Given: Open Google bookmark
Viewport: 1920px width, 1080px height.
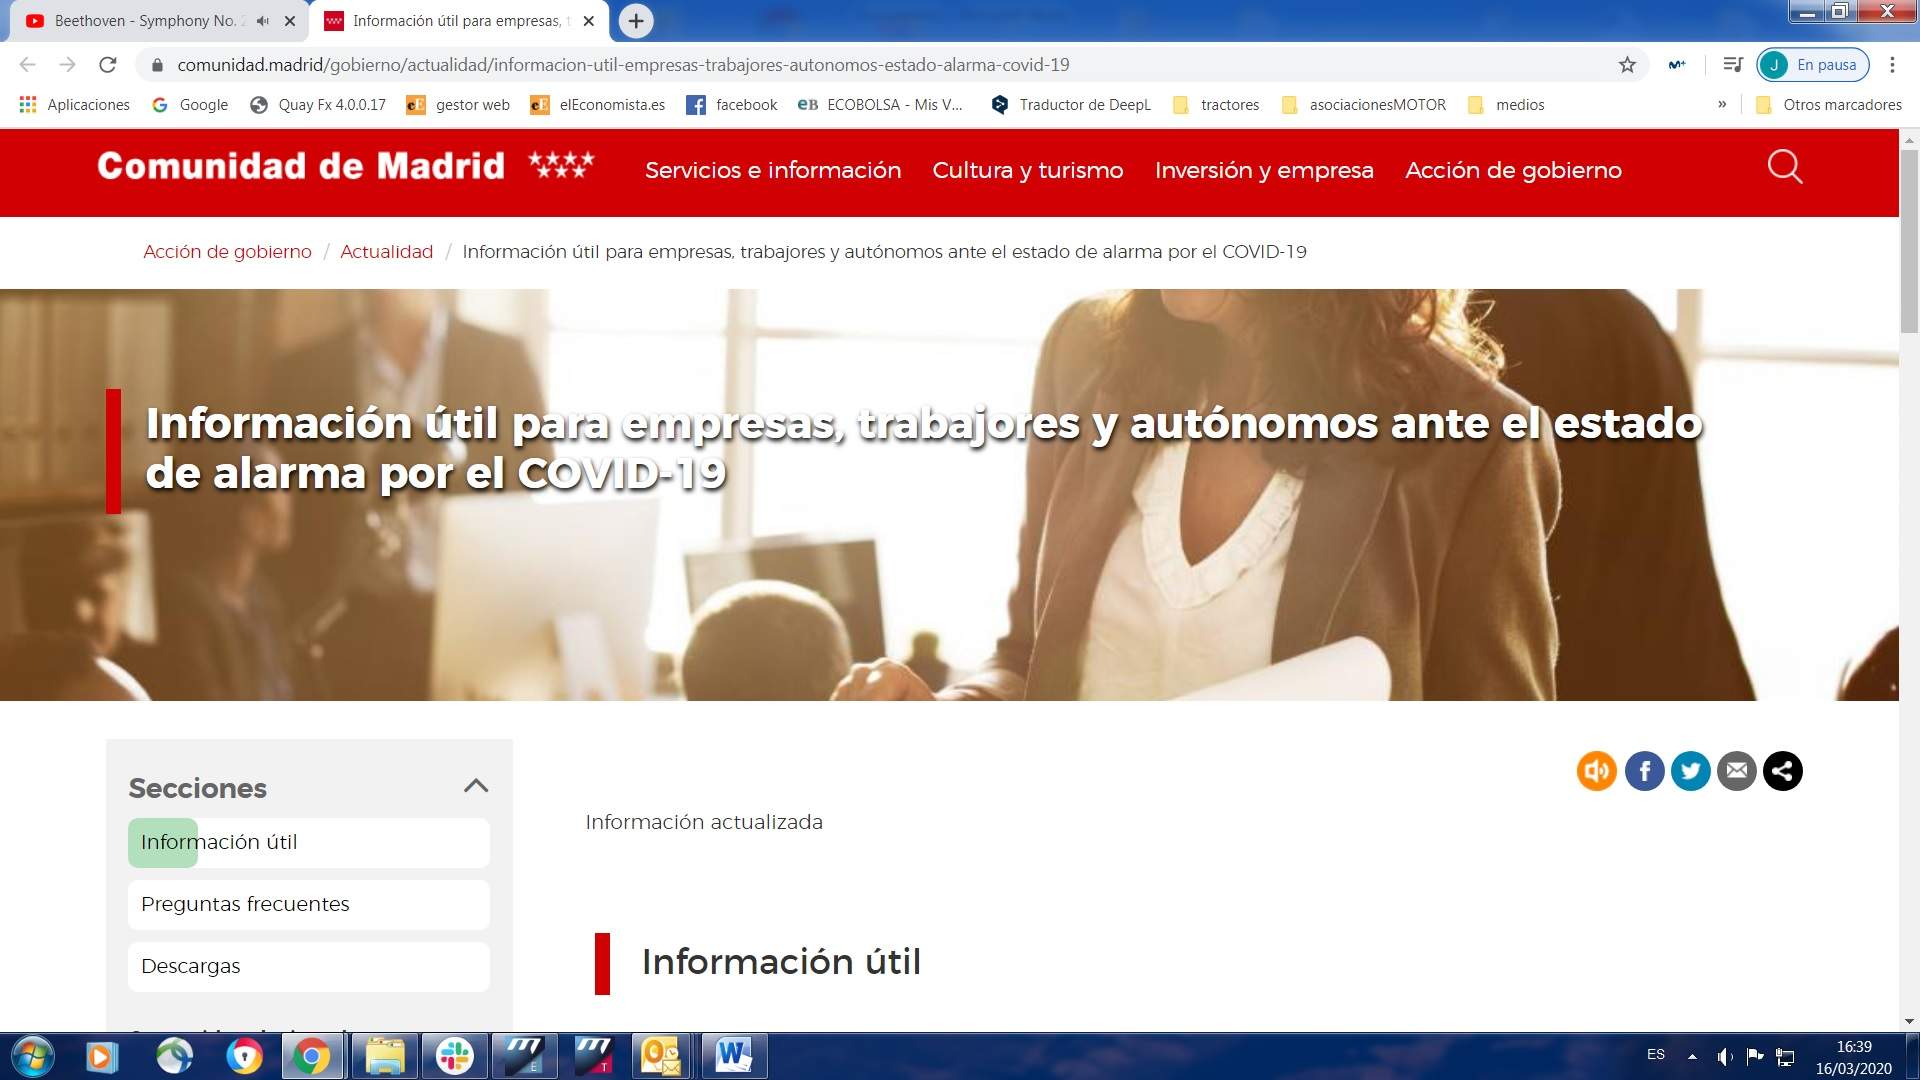Looking at the screenshot, I should click(190, 105).
